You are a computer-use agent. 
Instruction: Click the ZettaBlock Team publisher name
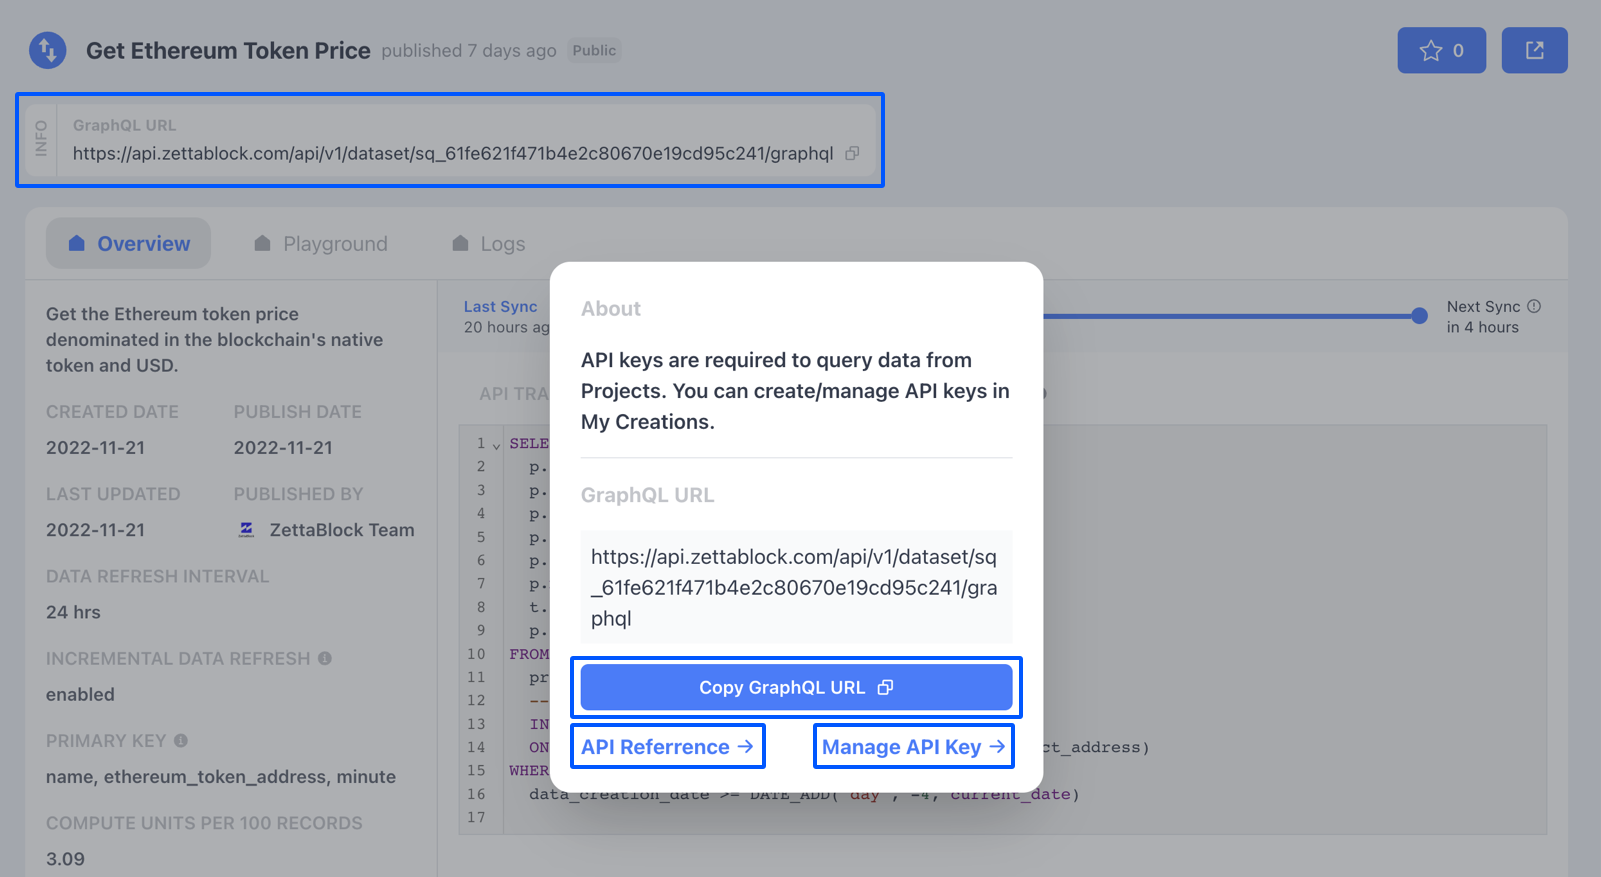pyautogui.click(x=342, y=530)
